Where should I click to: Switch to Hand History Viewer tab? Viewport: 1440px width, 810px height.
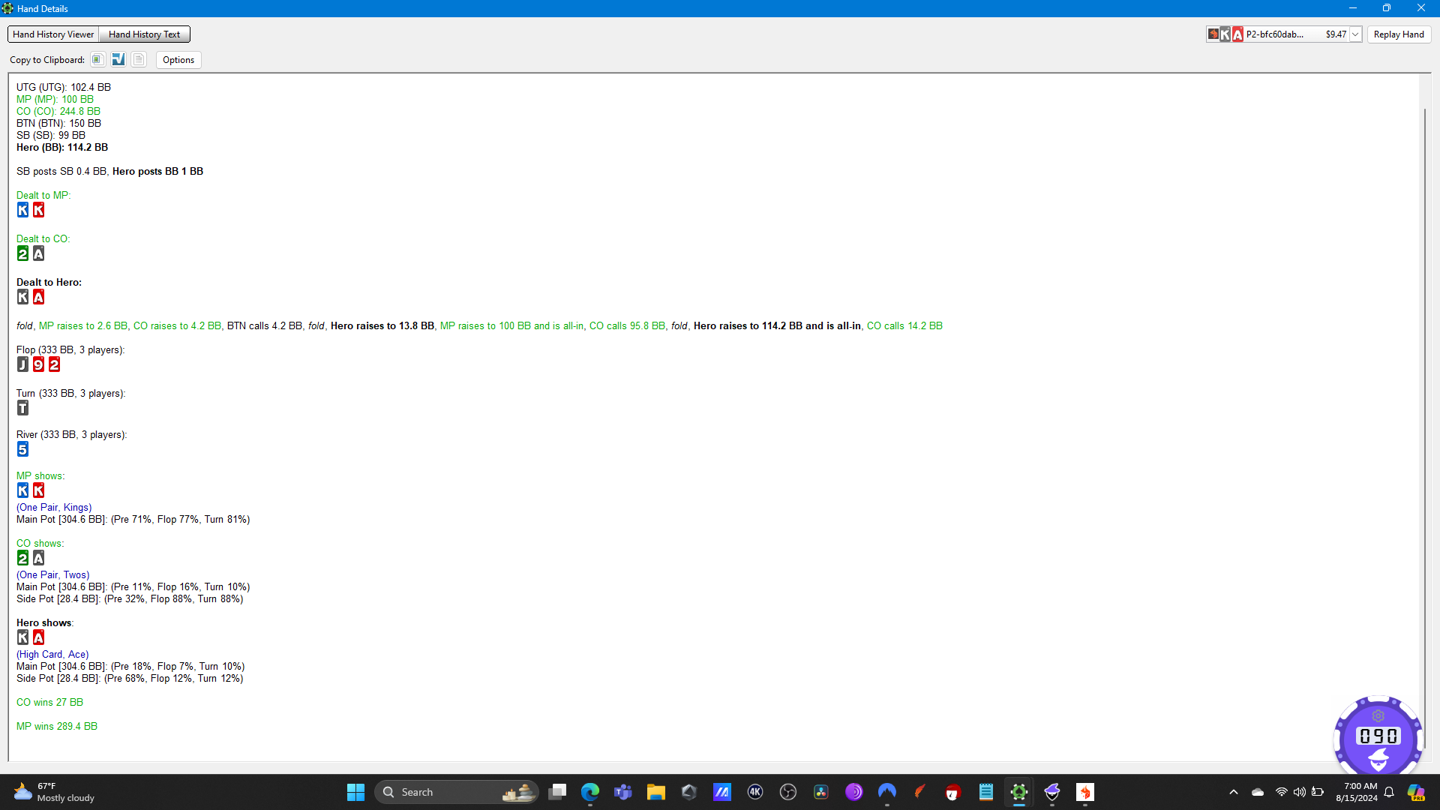[53, 34]
